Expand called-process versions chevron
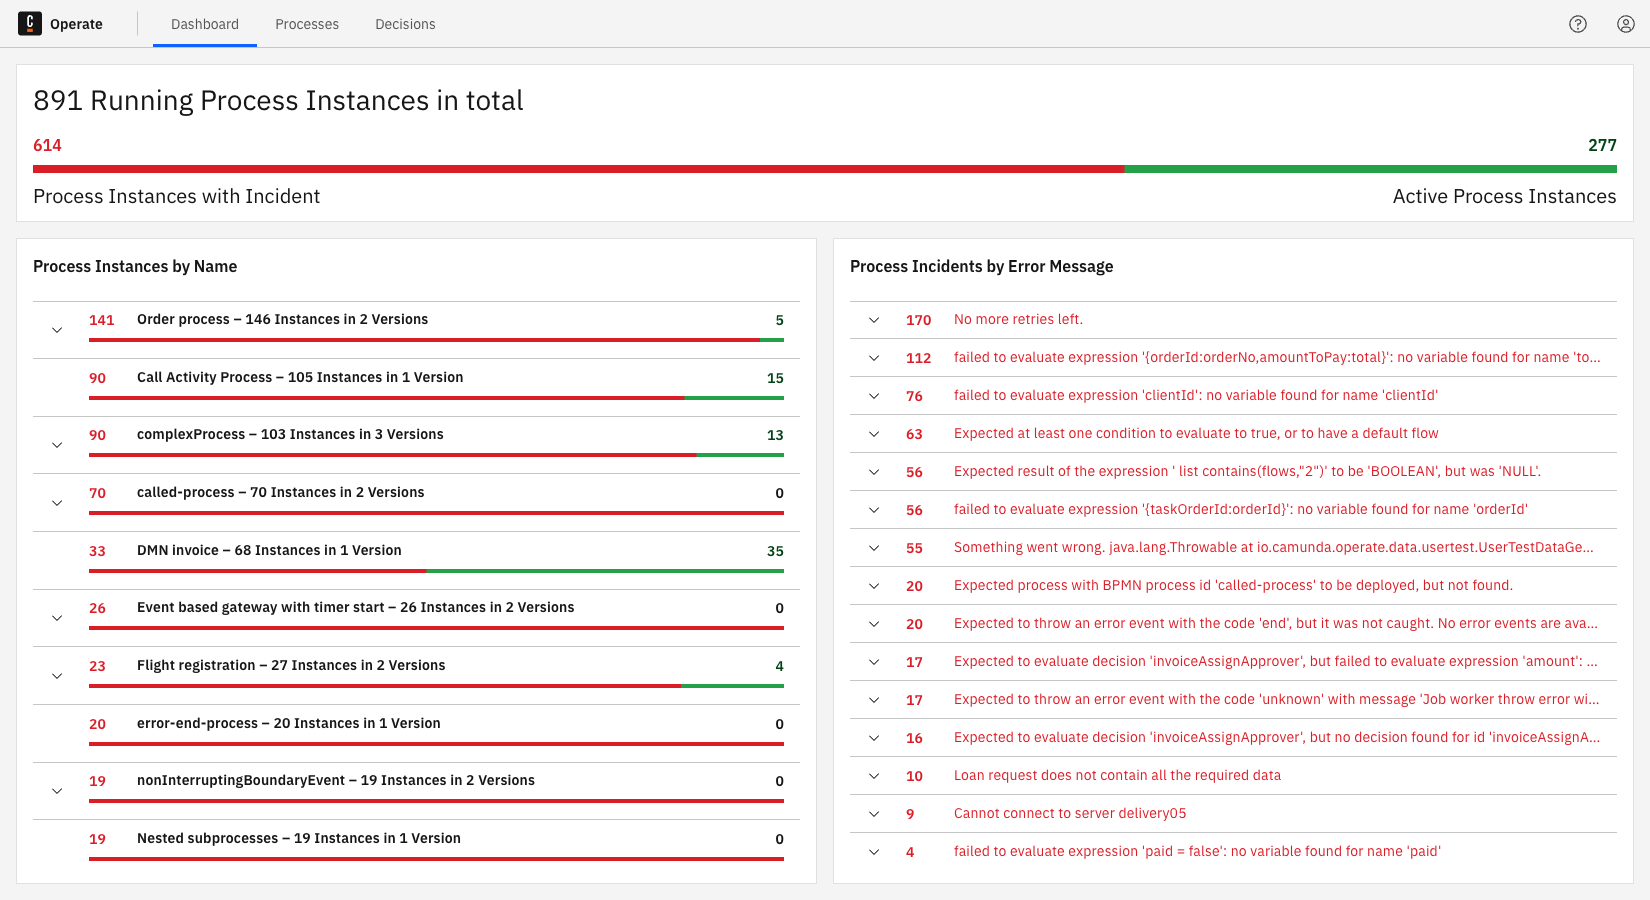Screen dimensions: 1650x900 point(57,503)
